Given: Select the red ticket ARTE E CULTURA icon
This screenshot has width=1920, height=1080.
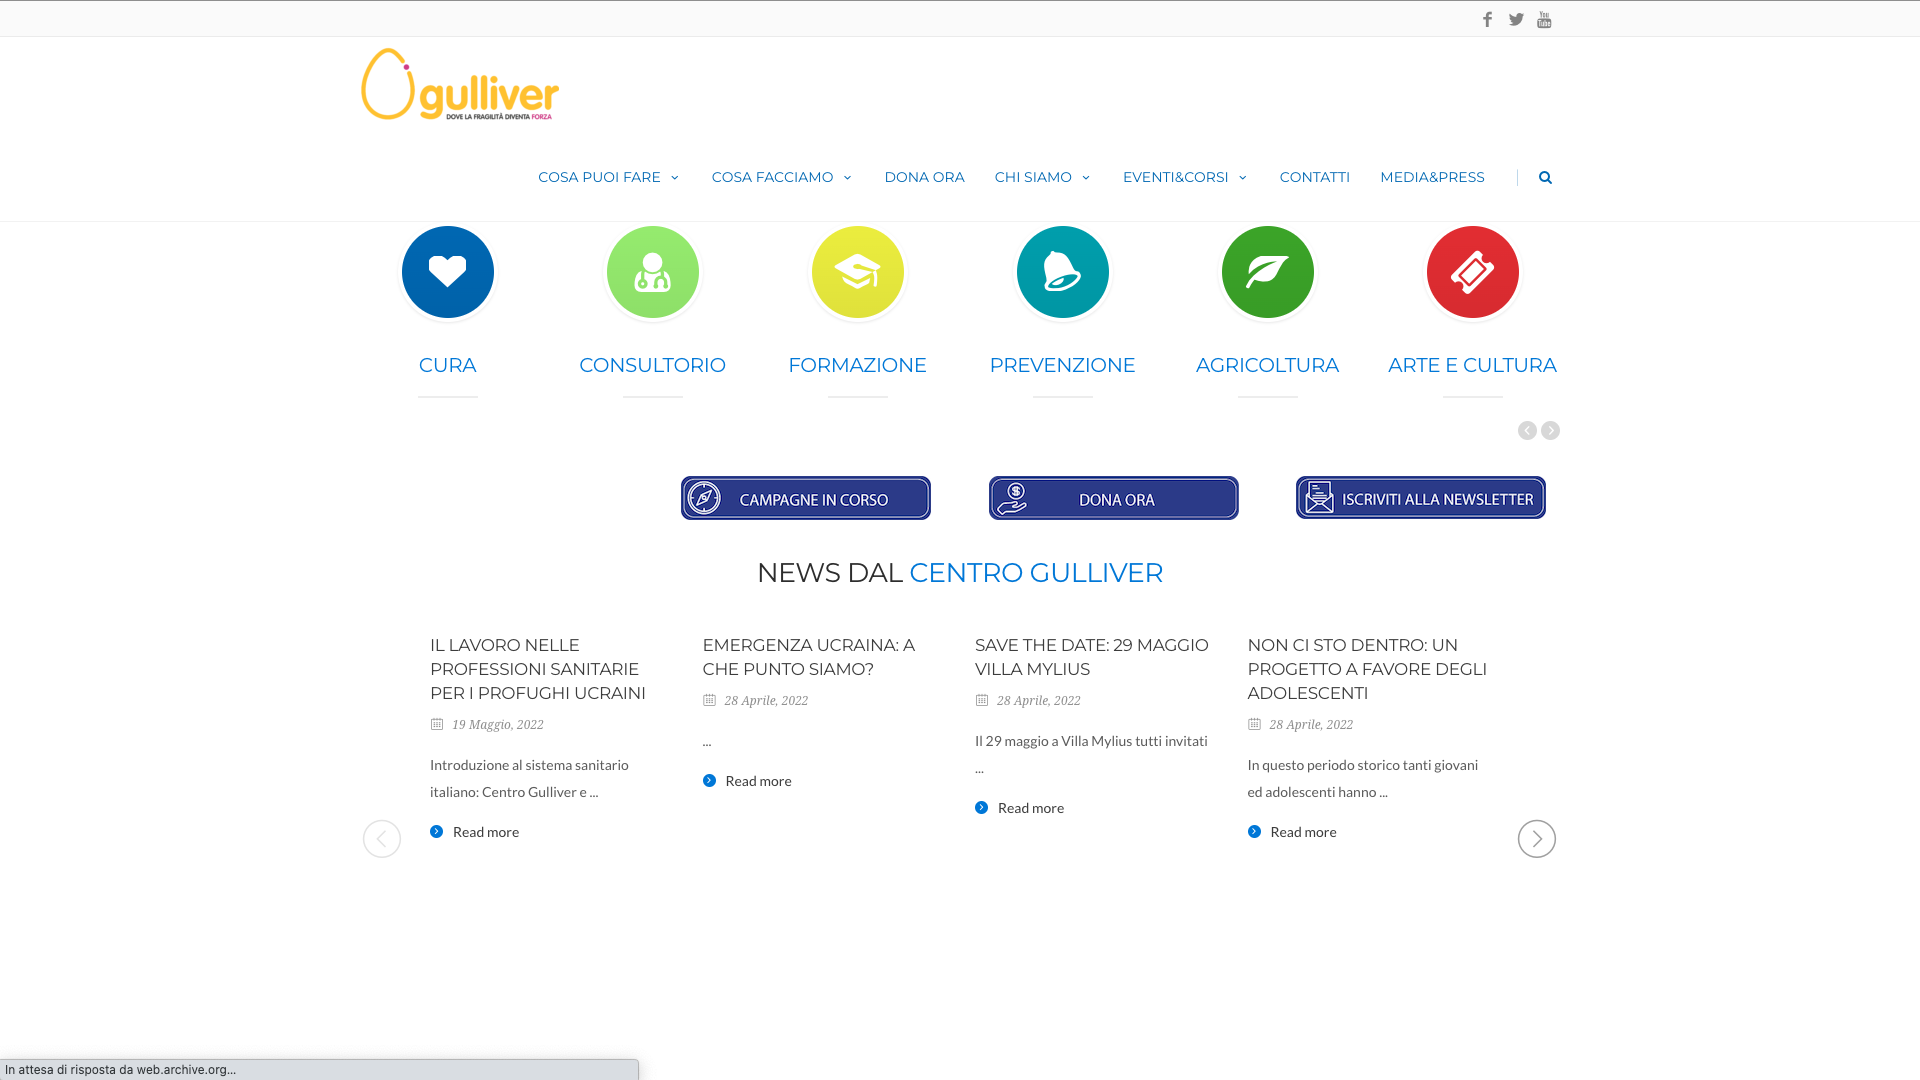Looking at the screenshot, I should coord(1473,272).
